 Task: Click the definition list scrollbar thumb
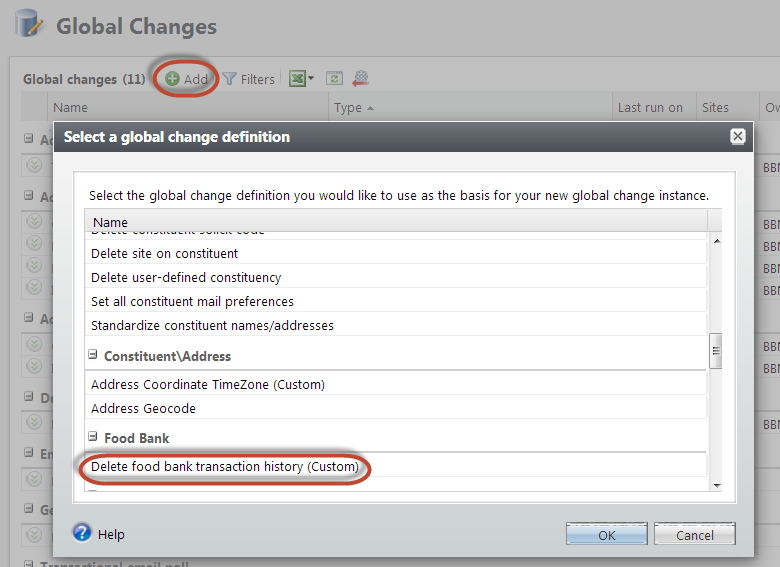tap(715, 350)
